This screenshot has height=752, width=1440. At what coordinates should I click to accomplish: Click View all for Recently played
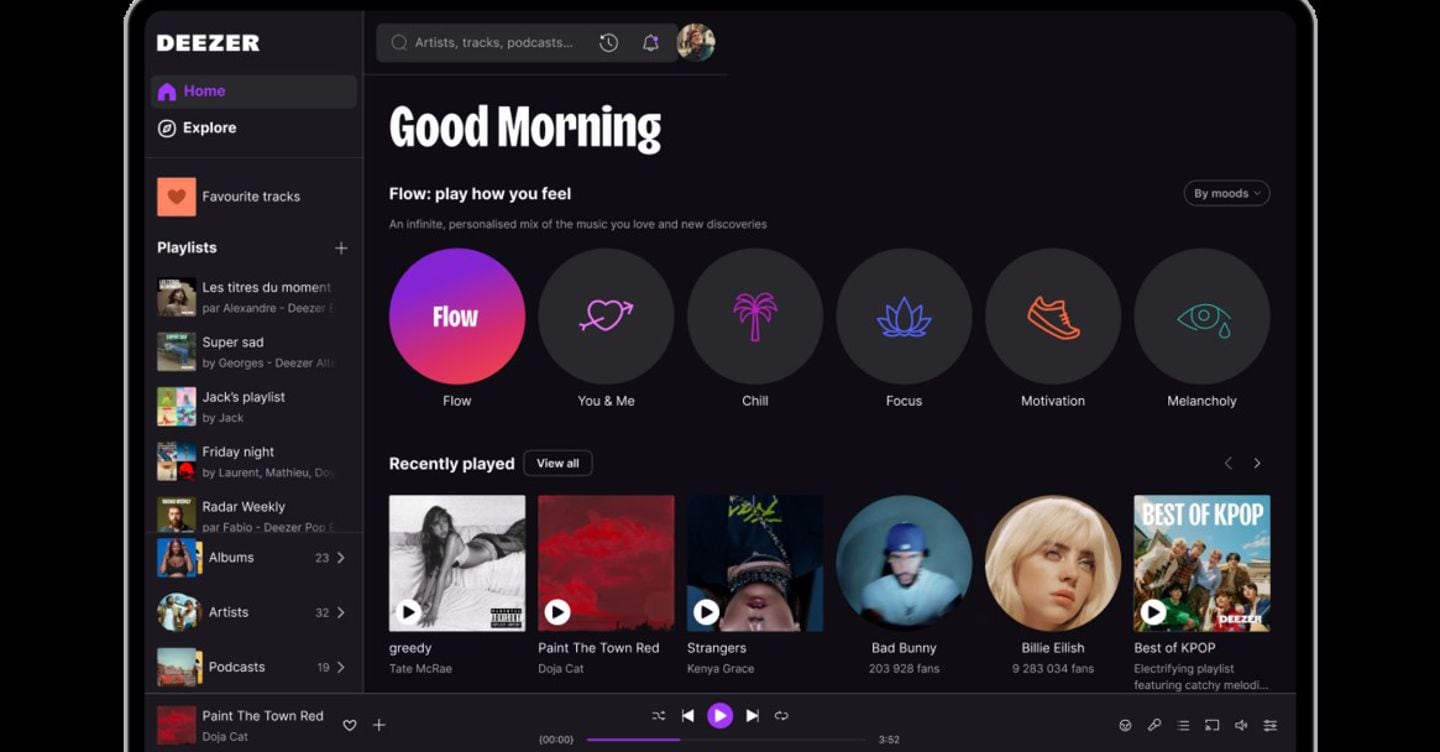click(x=557, y=463)
